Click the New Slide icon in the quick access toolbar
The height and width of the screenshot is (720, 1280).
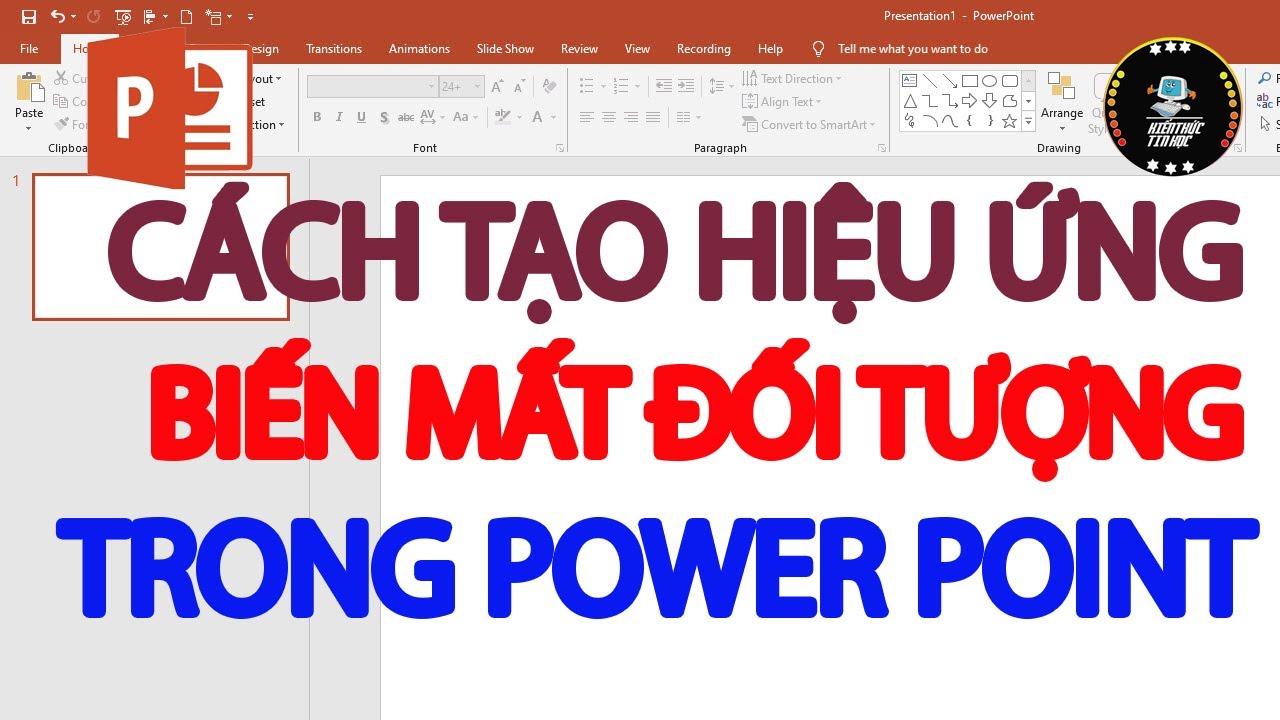pos(213,16)
